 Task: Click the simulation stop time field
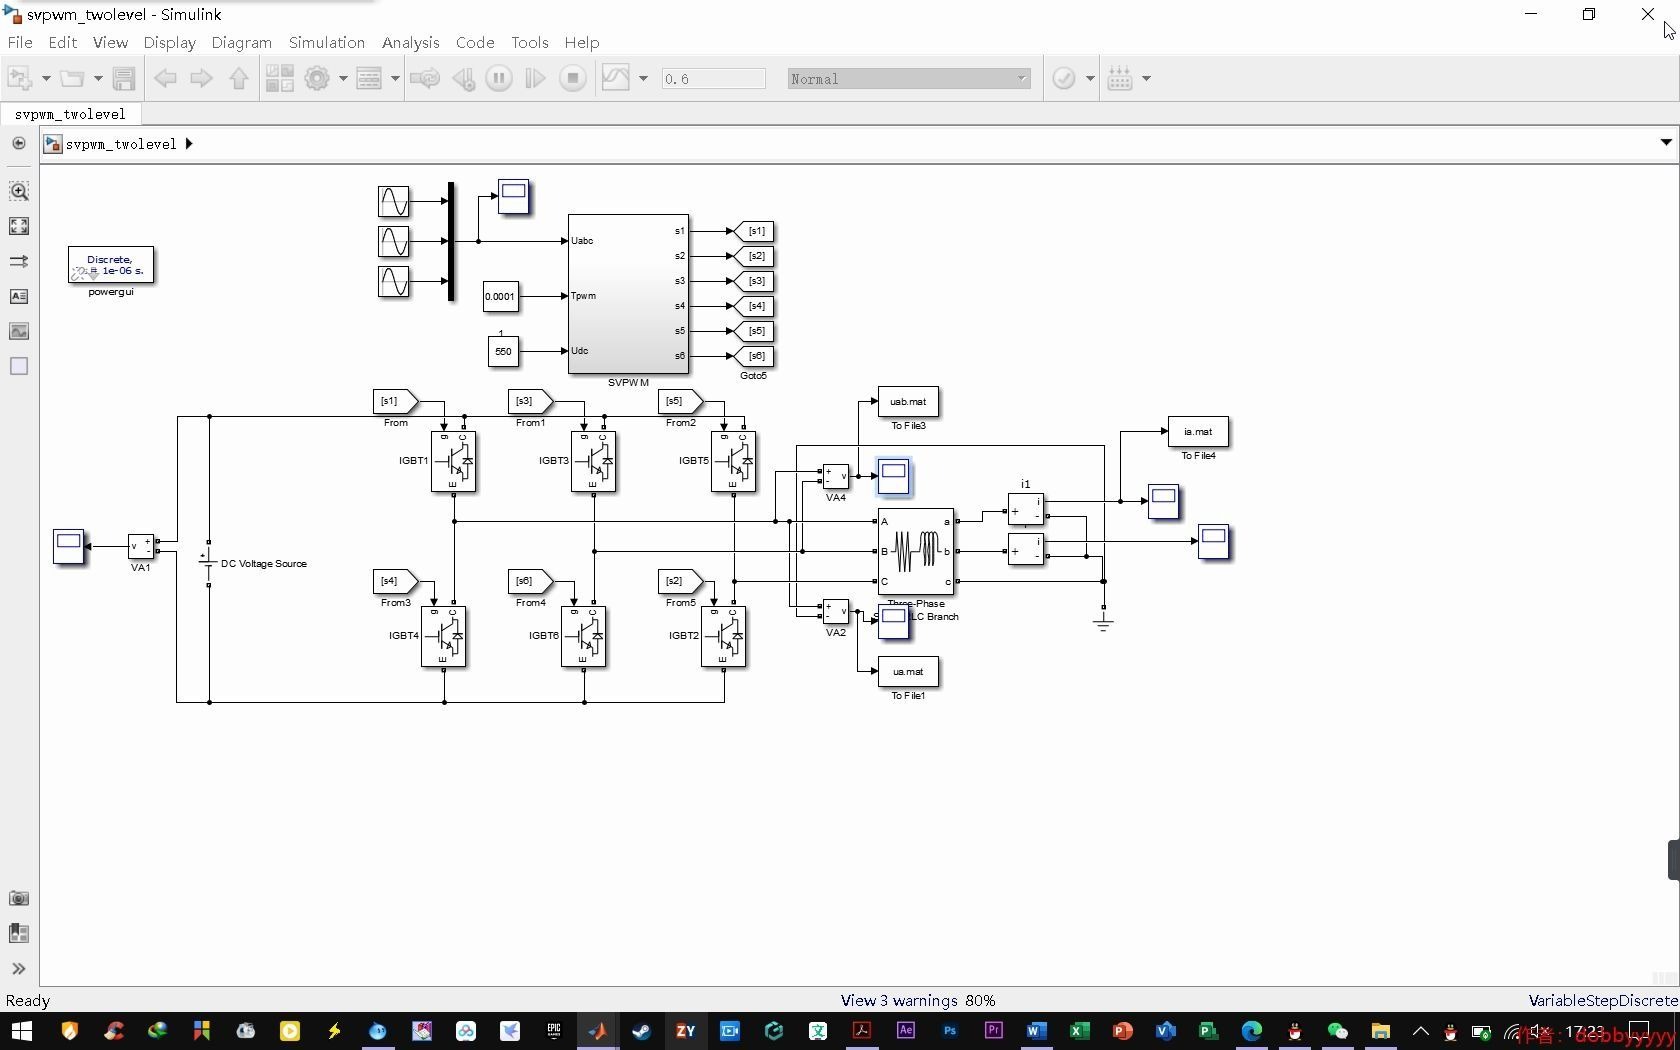coord(712,78)
